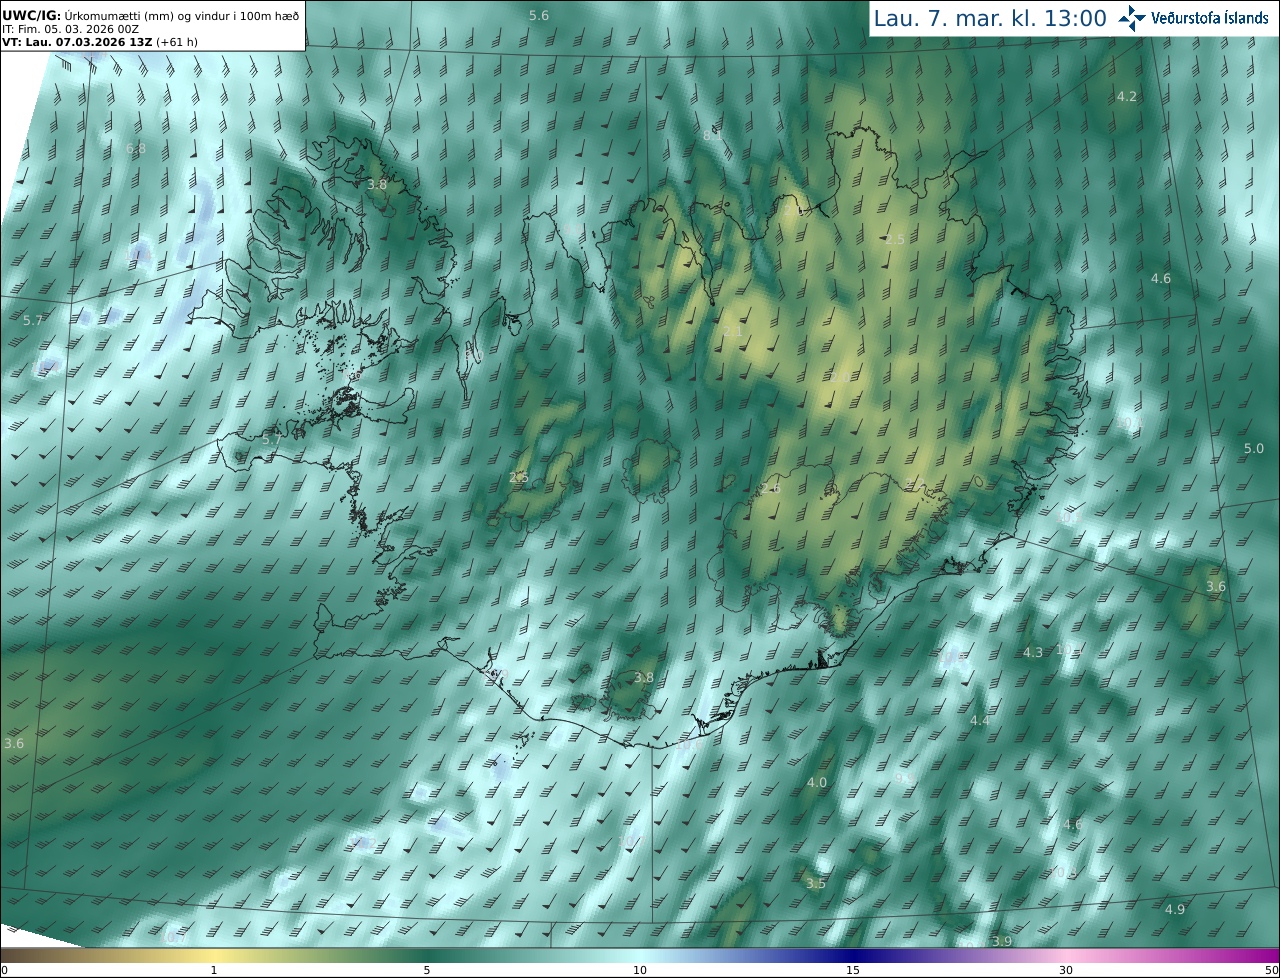
Task: Click the '30' label on color scale
Action: coord(1066,970)
